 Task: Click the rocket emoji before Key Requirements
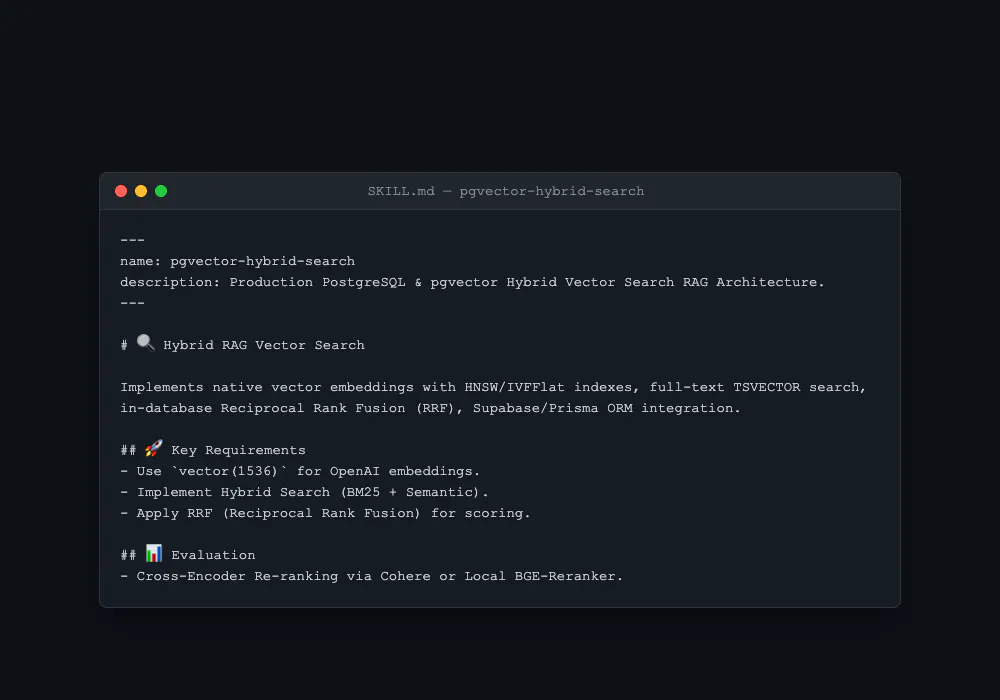point(154,448)
